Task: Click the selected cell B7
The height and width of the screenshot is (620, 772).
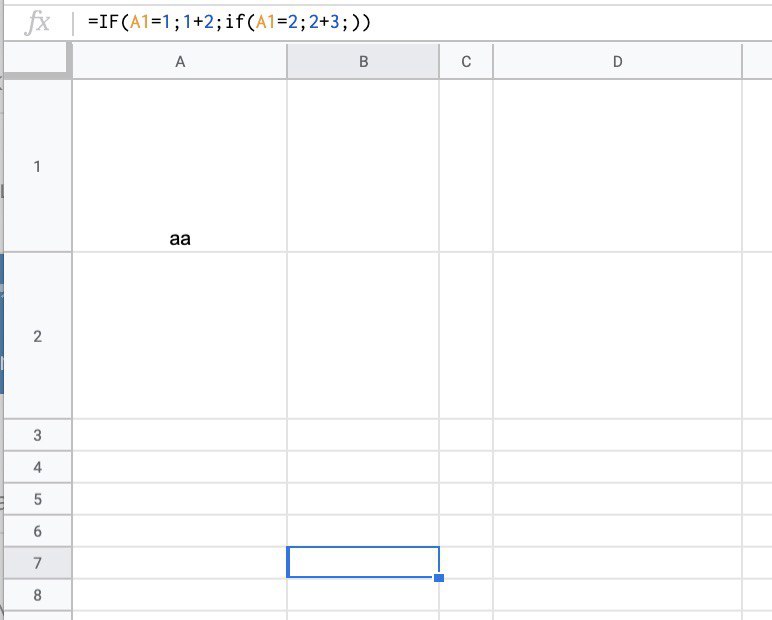Action: pyautogui.click(x=363, y=562)
